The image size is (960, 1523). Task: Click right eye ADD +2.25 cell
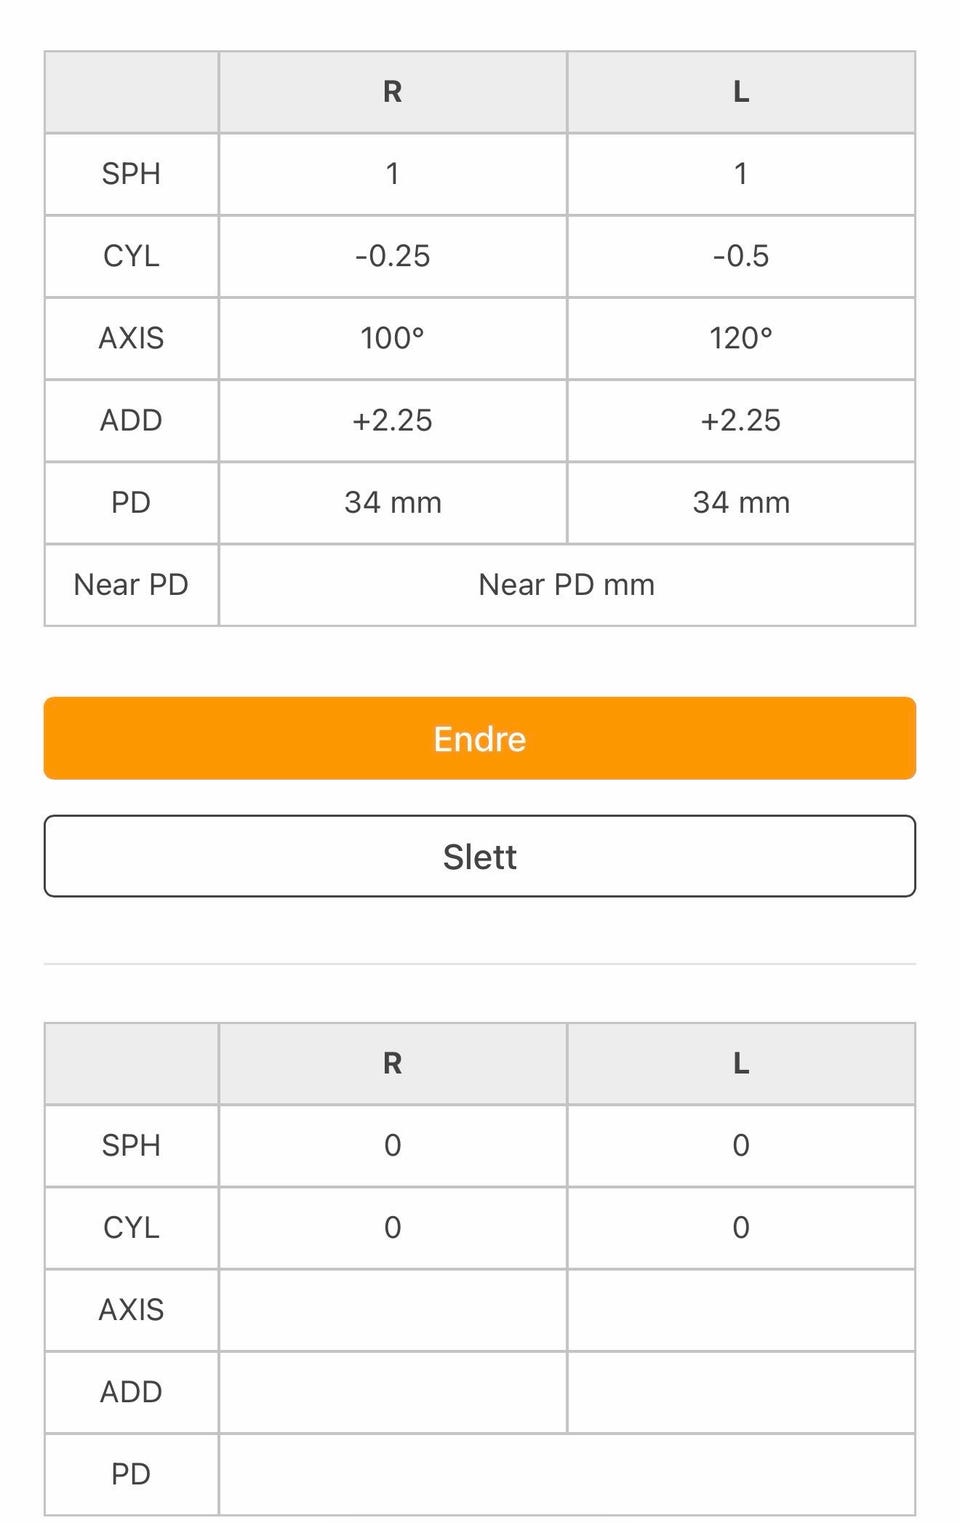pos(392,420)
